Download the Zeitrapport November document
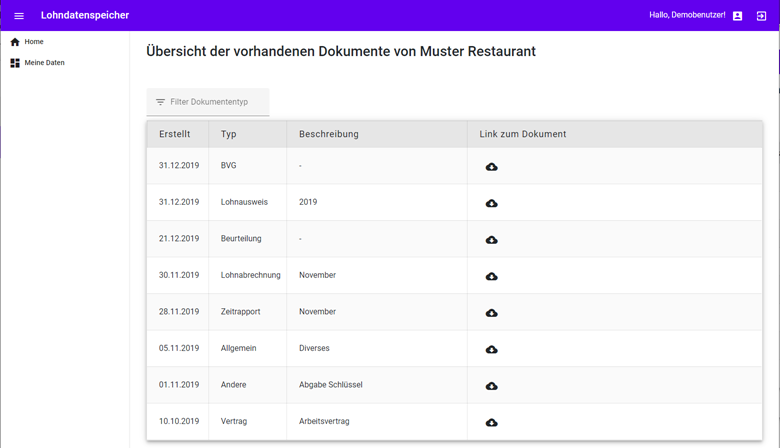 pyautogui.click(x=491, y=313)
